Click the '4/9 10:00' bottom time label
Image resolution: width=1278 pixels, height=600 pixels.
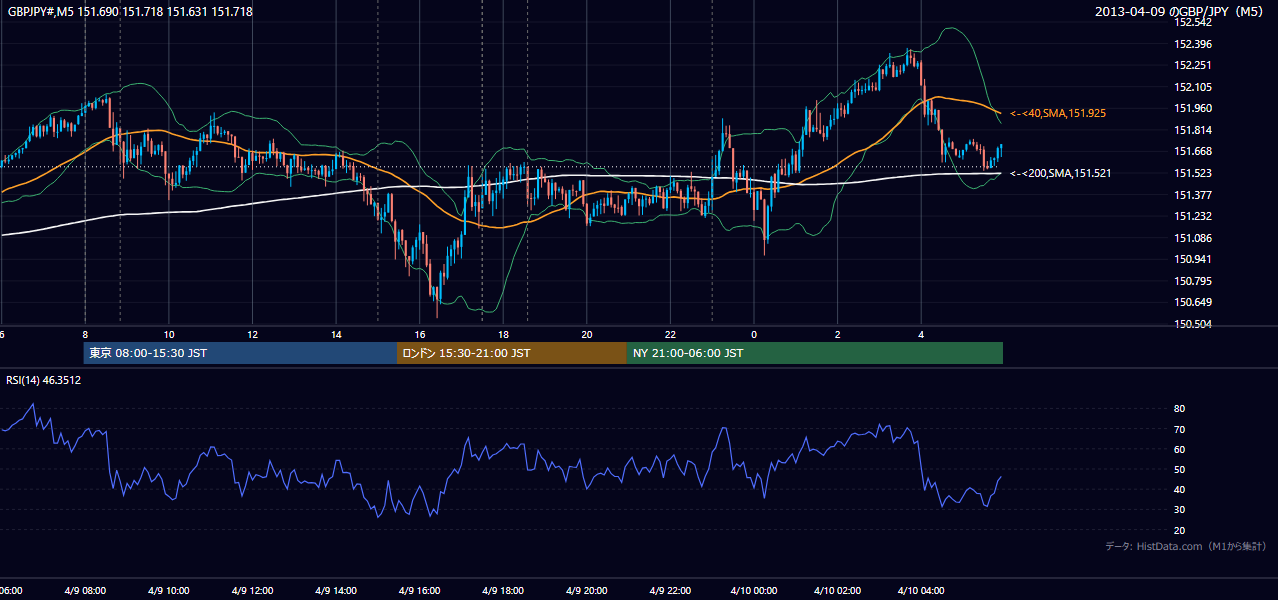pyautogui.click(x=168, y=591)
